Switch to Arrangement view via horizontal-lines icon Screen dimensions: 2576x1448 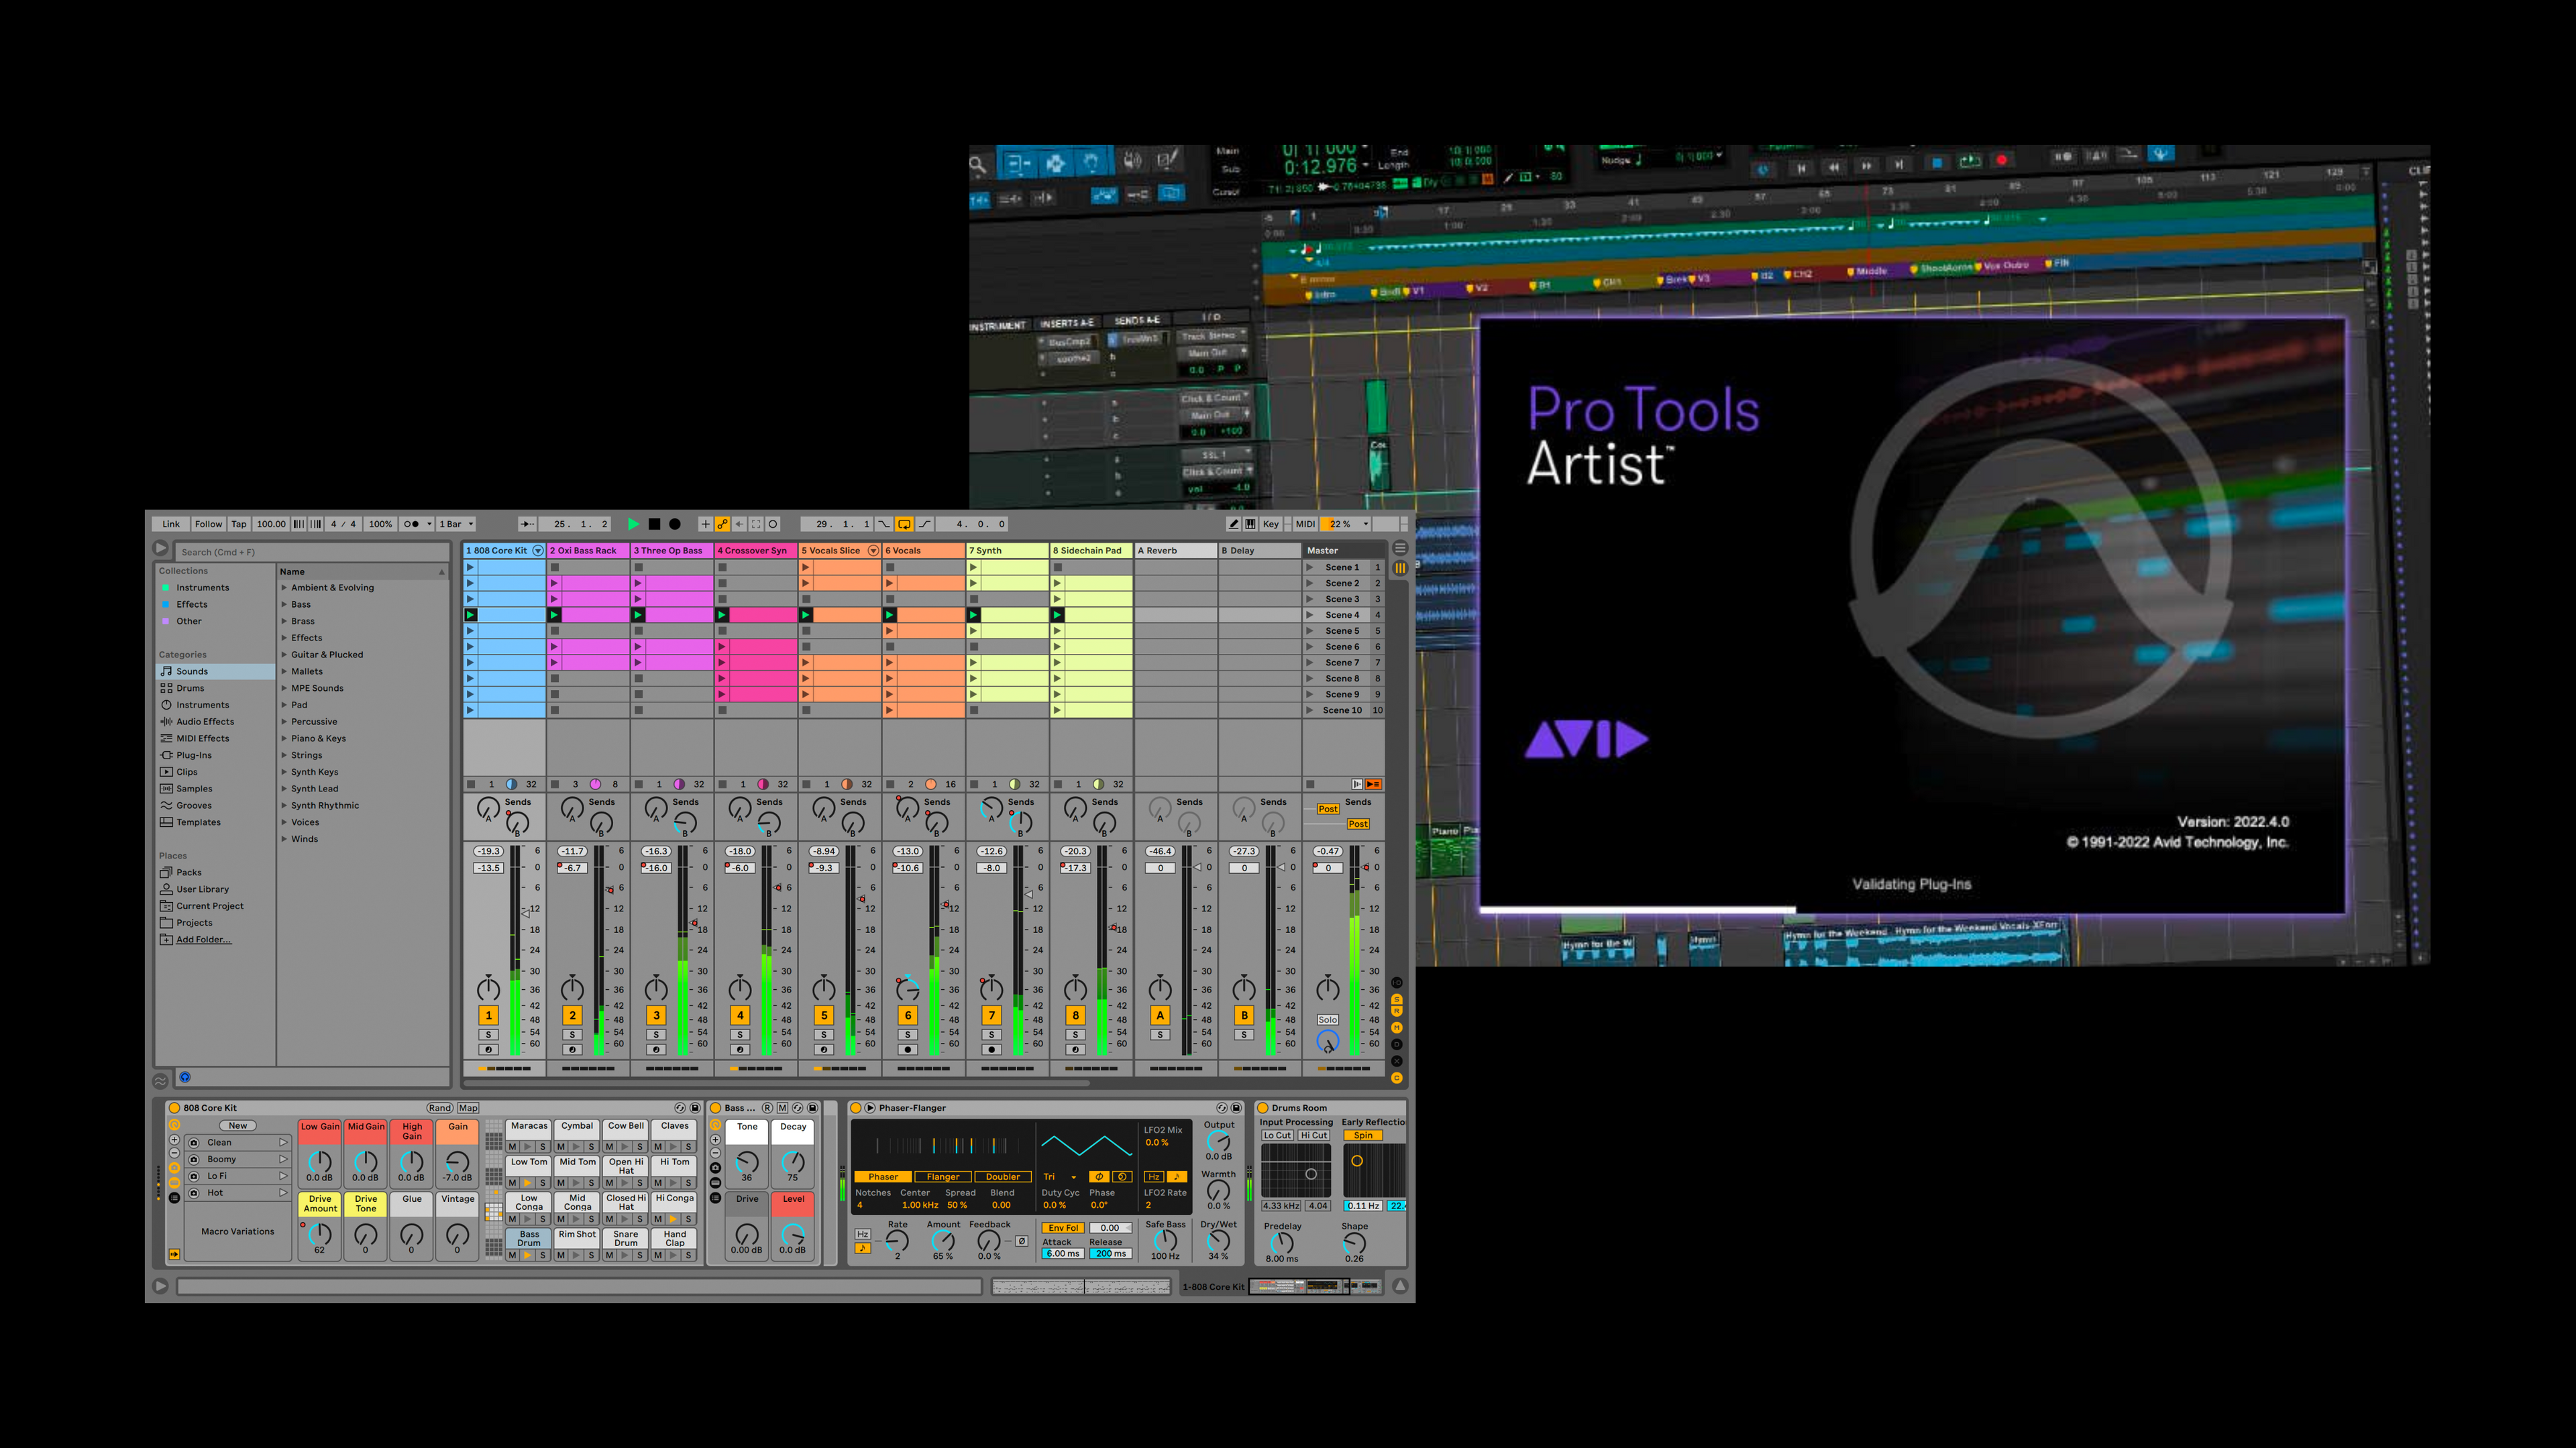(x=1400, y=548)
